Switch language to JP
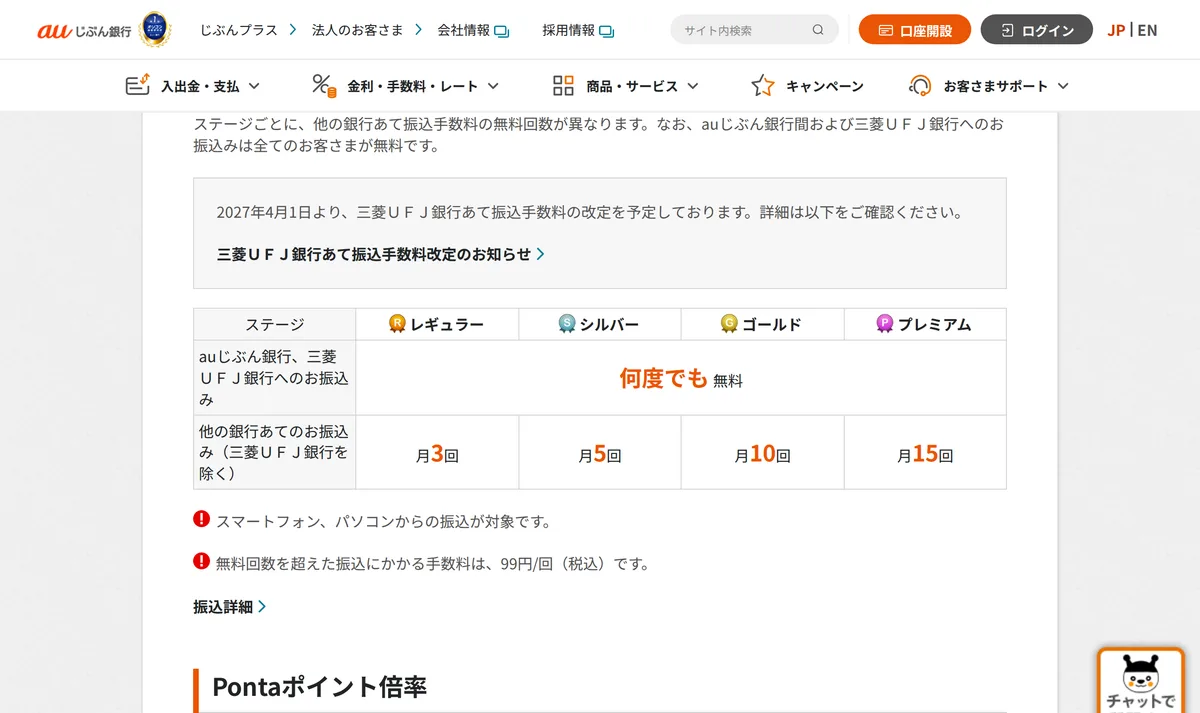The height and width of the screenshot is (713, 1200). point(1116,30)
